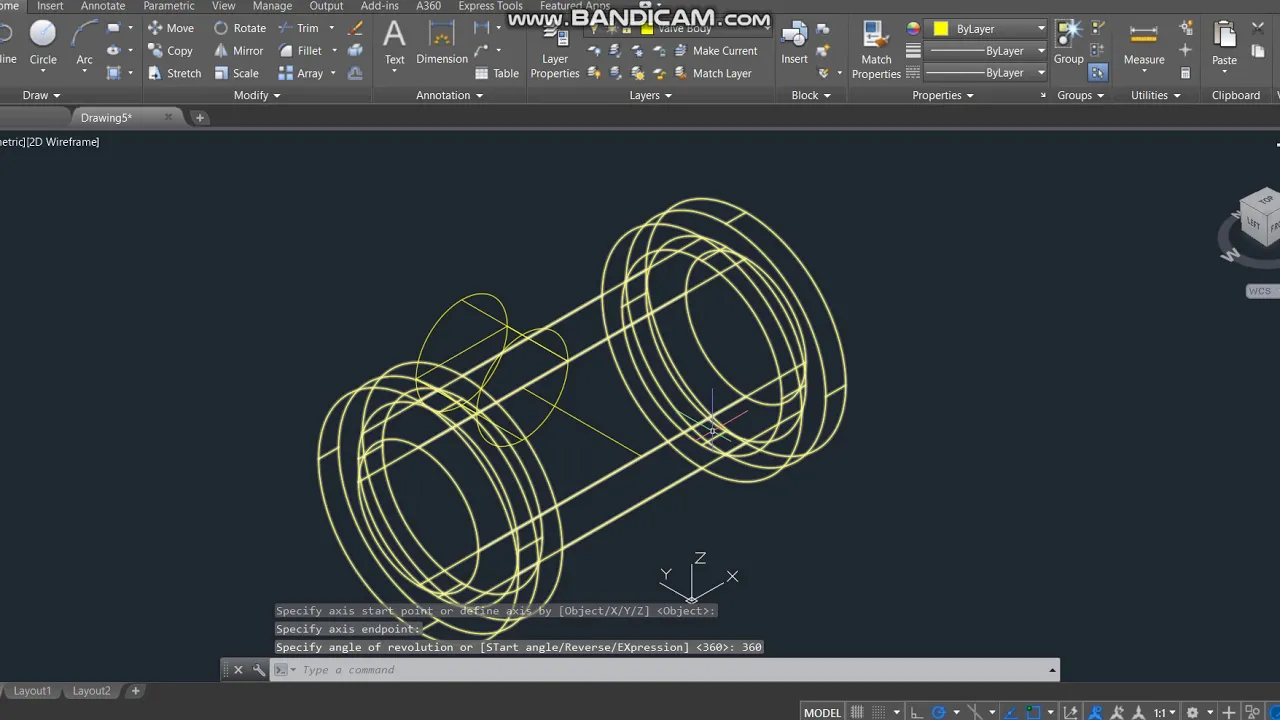The image size is (1280, 720).
Task: Expand the Modify panel
Action: pos(257,95)
